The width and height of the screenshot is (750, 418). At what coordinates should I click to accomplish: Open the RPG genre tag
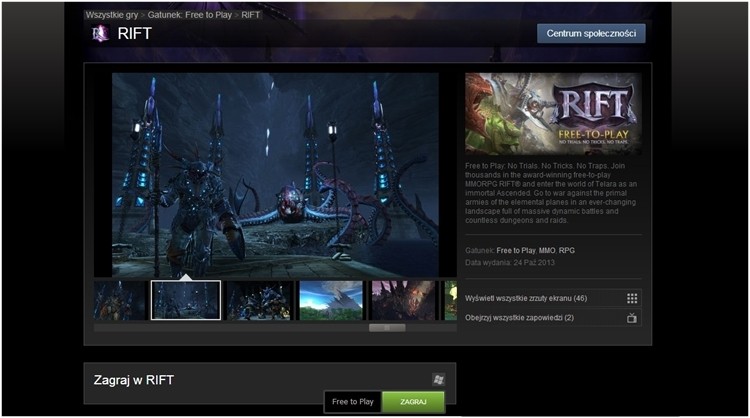(x=567, y=251)
